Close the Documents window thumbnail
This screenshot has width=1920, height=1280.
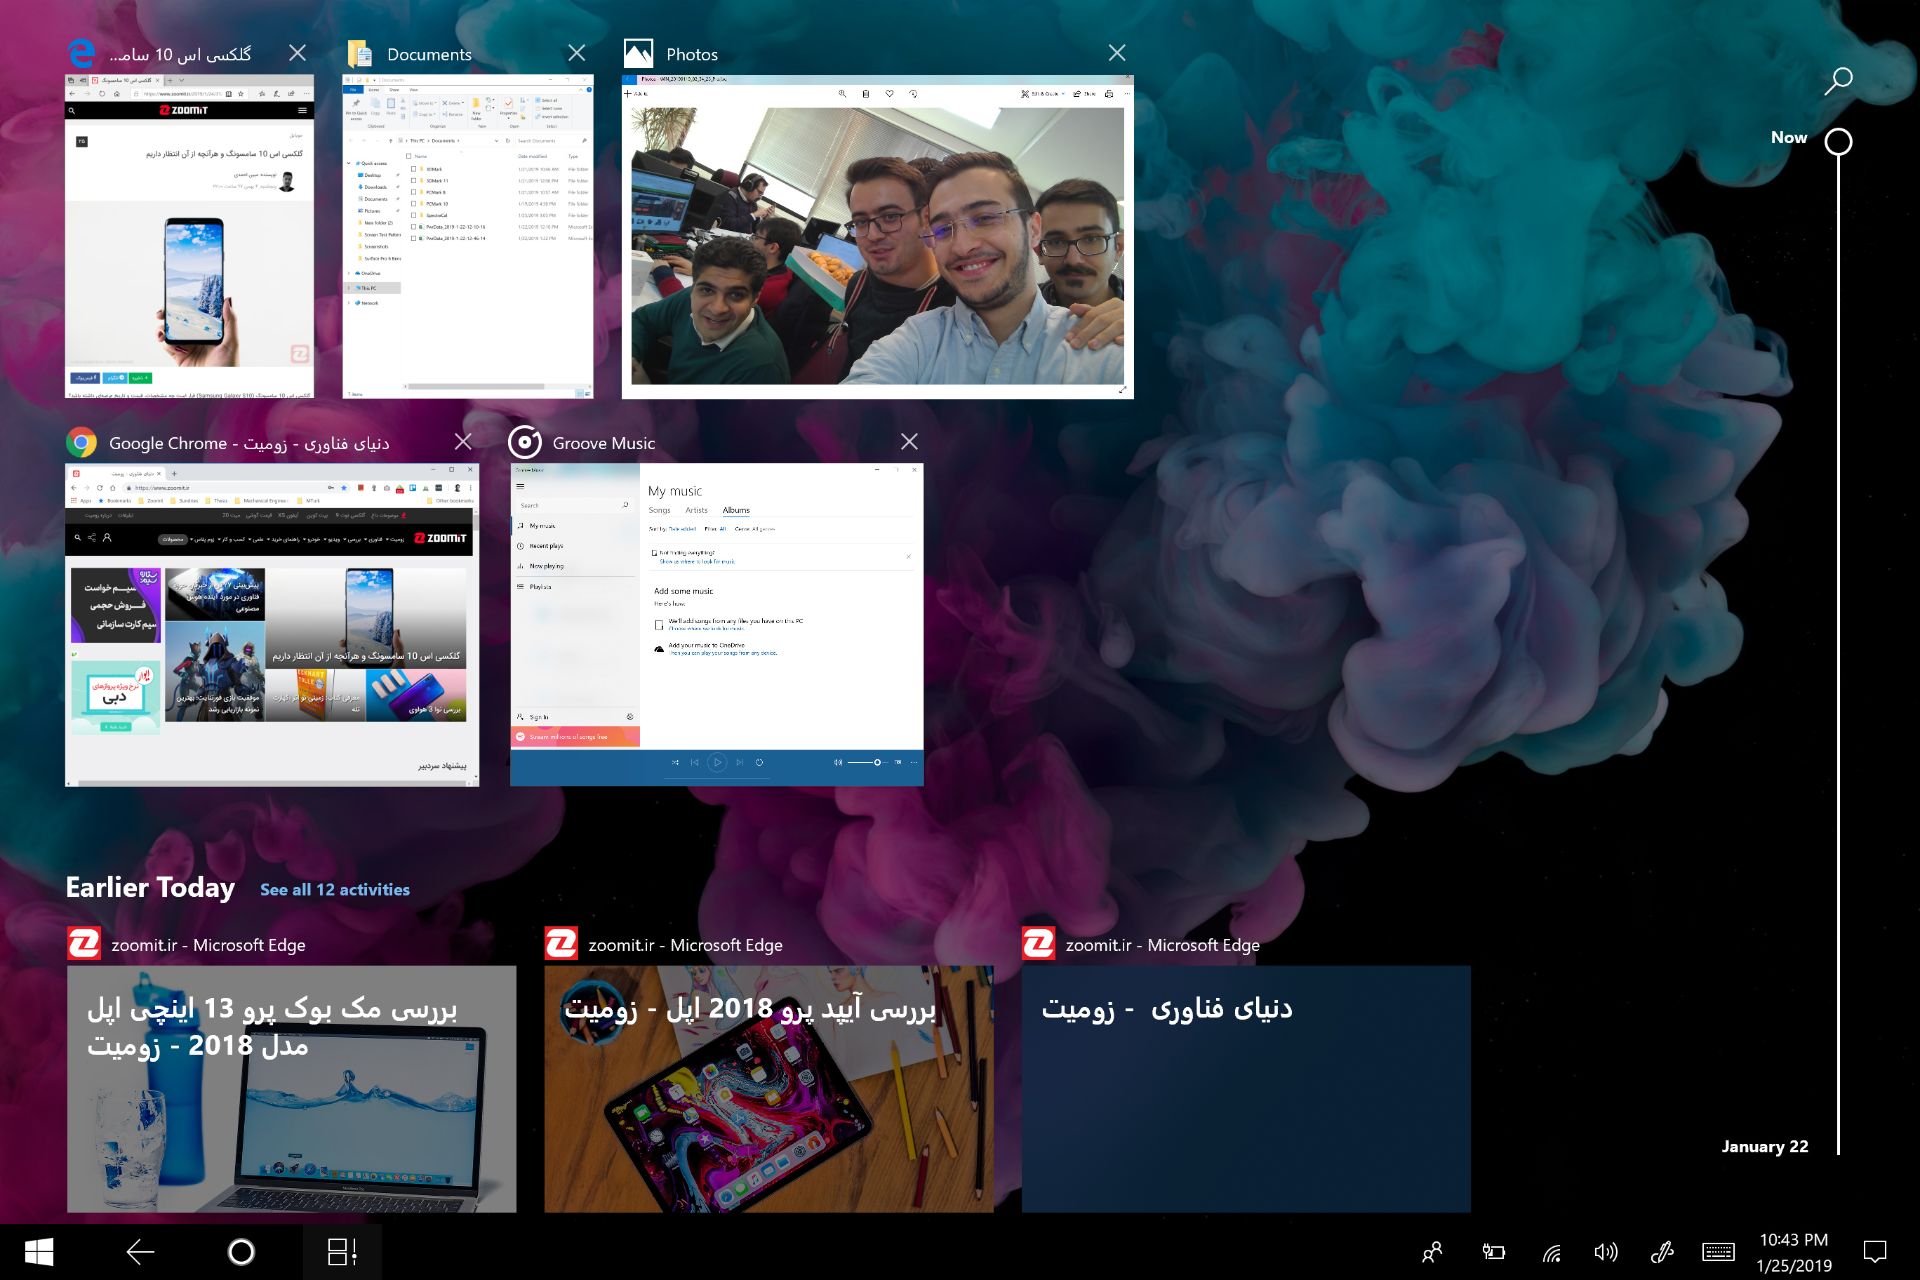(x=577, y=53)
